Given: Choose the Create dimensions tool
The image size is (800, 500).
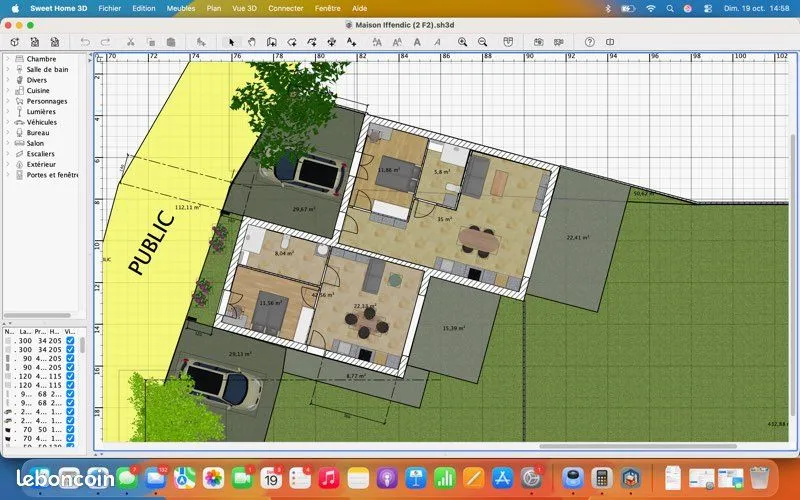Looking at the screenshot, I should click(x=332, y=42).
